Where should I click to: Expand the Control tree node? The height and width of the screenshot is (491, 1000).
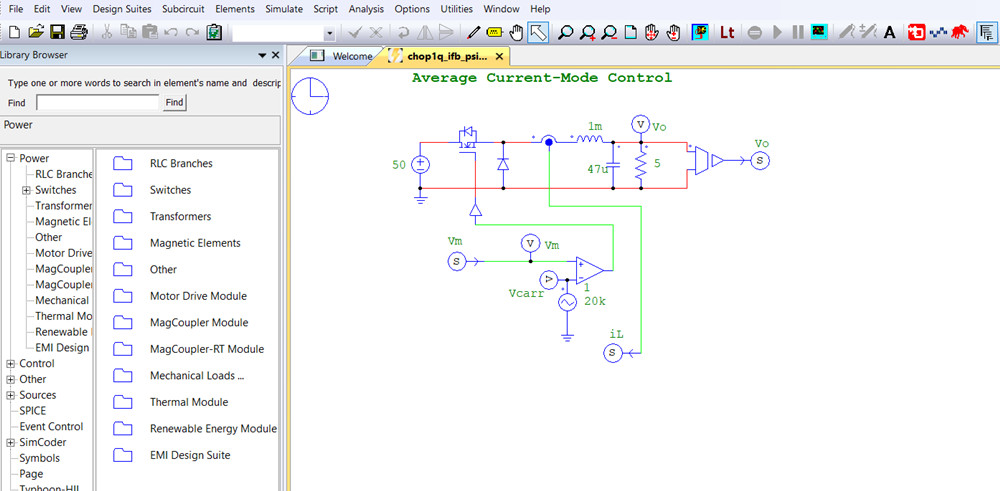click(11, 364)
